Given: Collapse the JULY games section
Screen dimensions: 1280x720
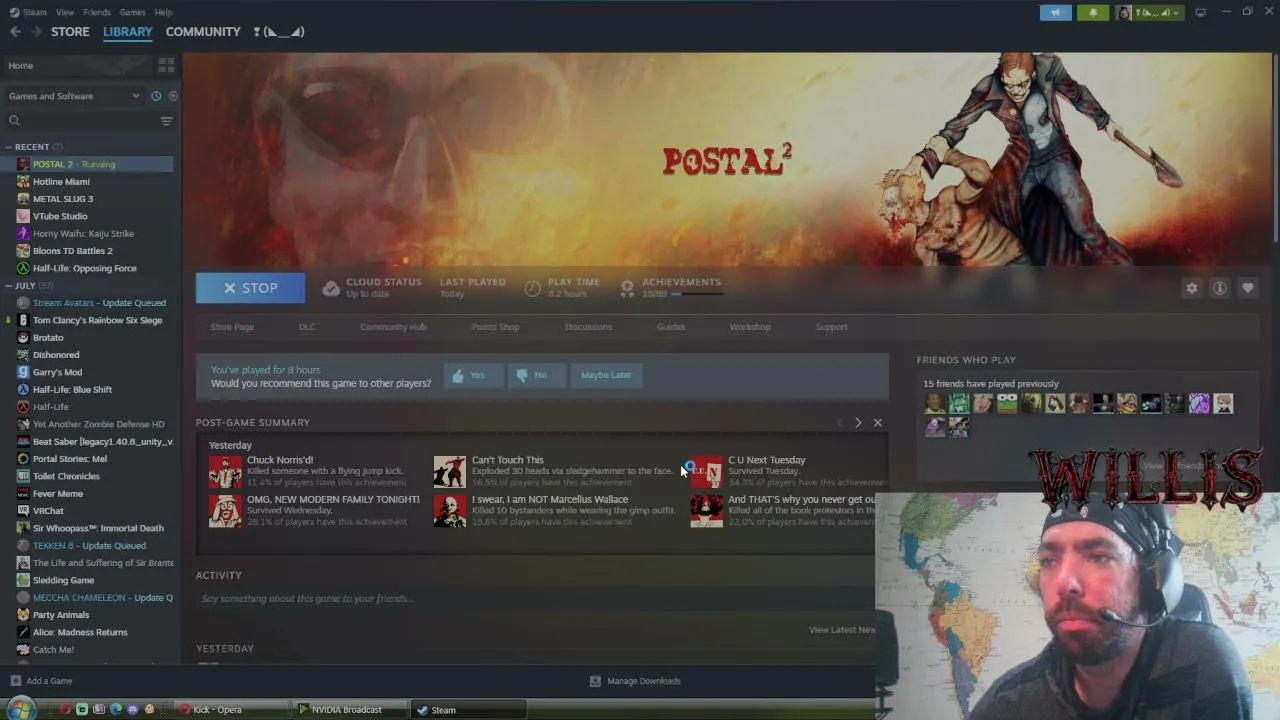Looking at the screenshot, I should (7, 286).
